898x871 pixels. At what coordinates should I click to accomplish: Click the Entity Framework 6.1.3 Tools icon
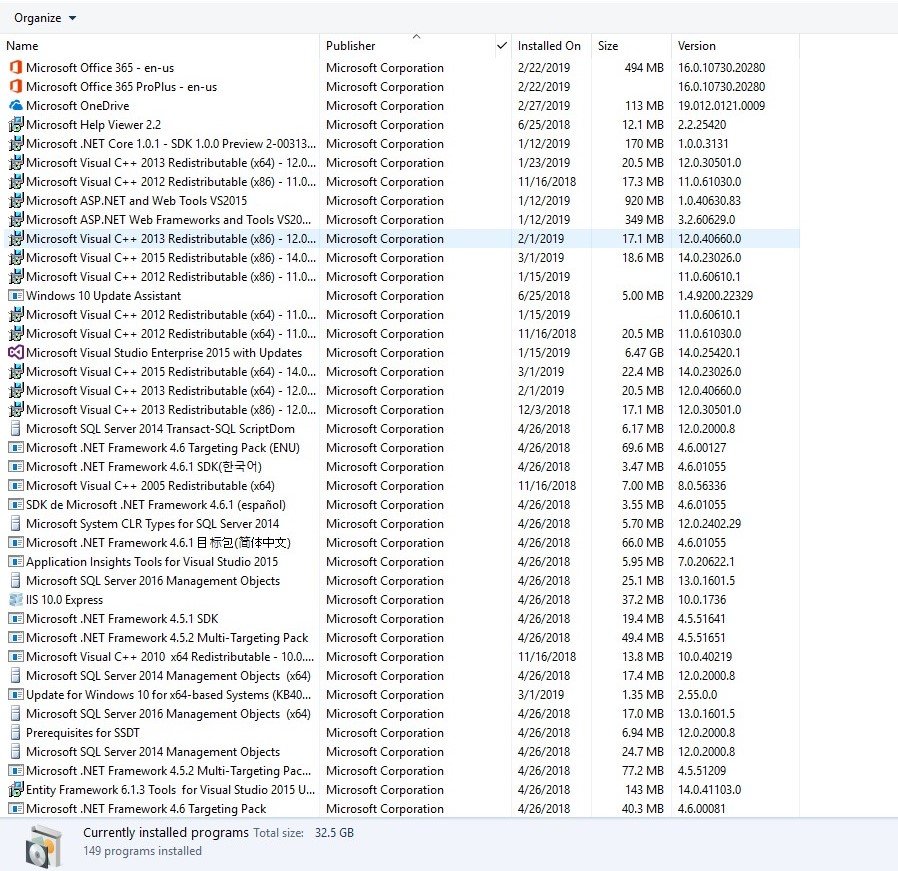16,790
